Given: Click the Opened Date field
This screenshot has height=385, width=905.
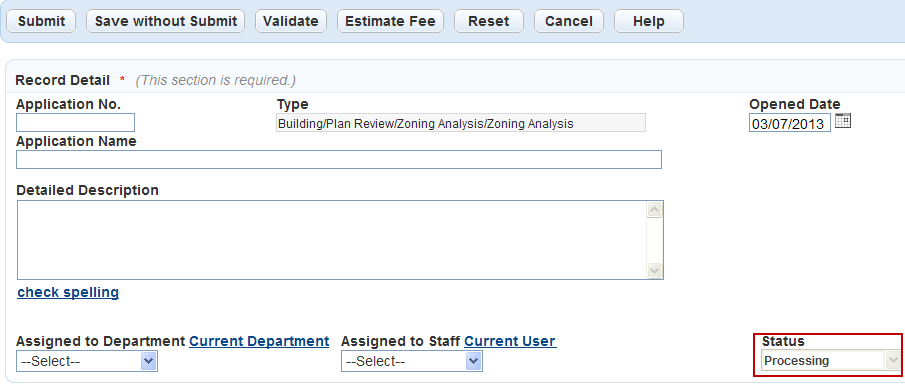Looking at the screenshot, I should click(790, 123).
